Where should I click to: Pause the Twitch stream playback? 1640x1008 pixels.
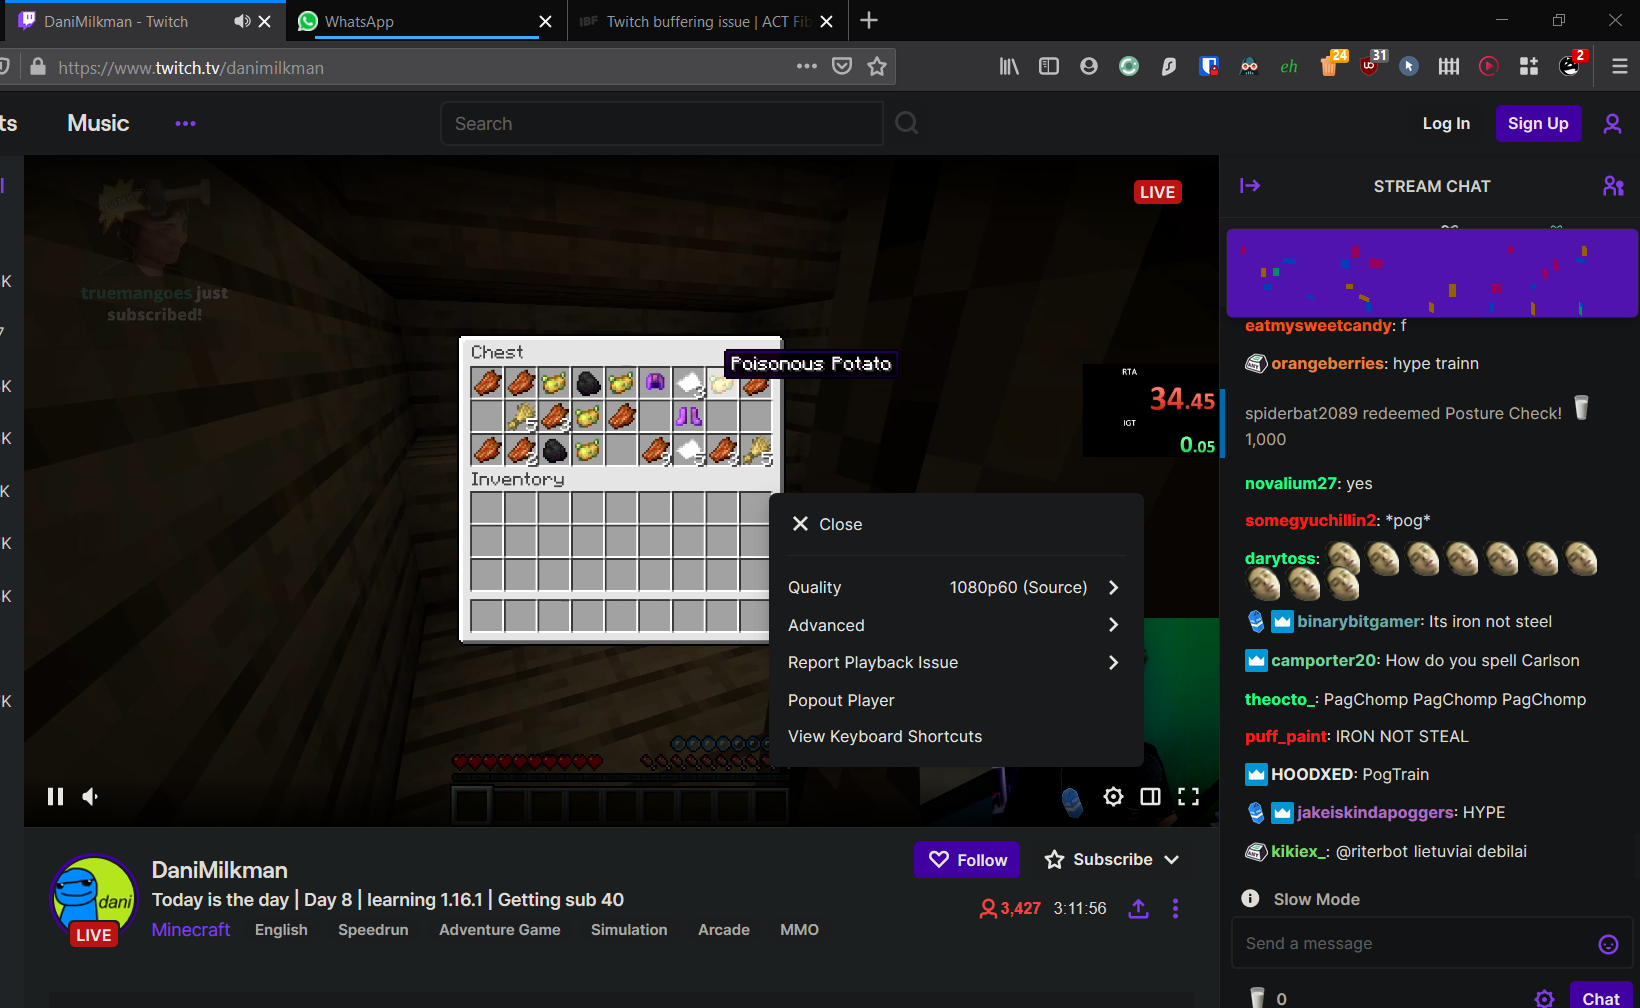(55, 796)
